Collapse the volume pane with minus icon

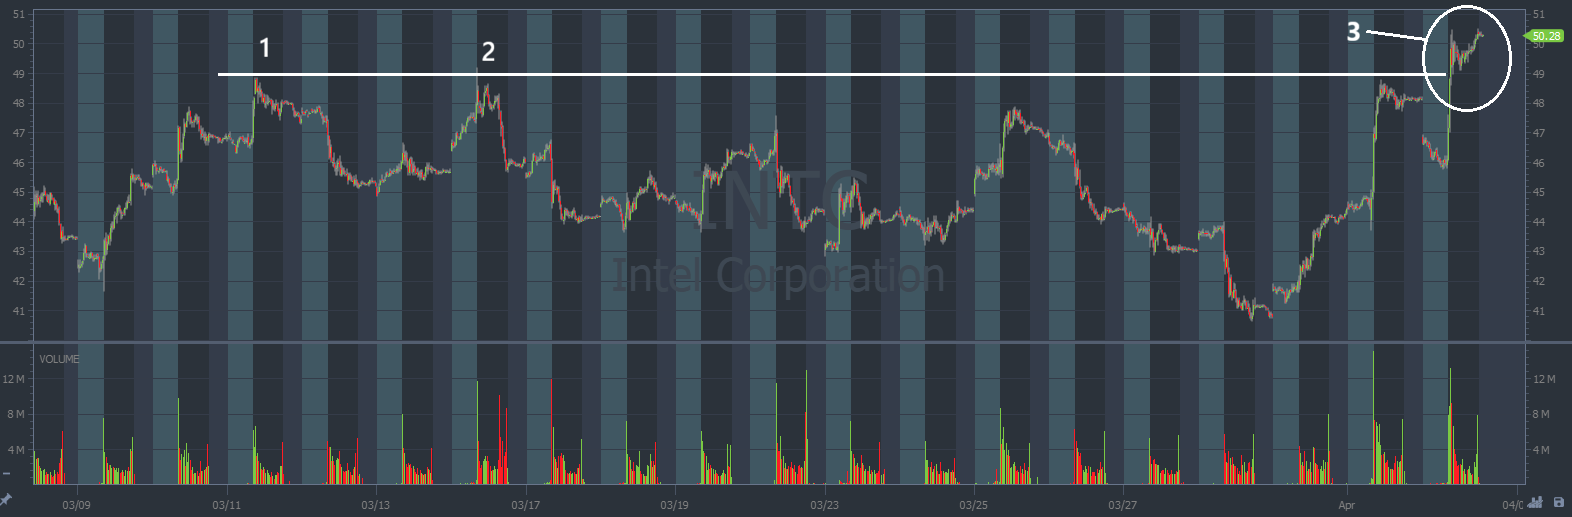tap(6, 473)
